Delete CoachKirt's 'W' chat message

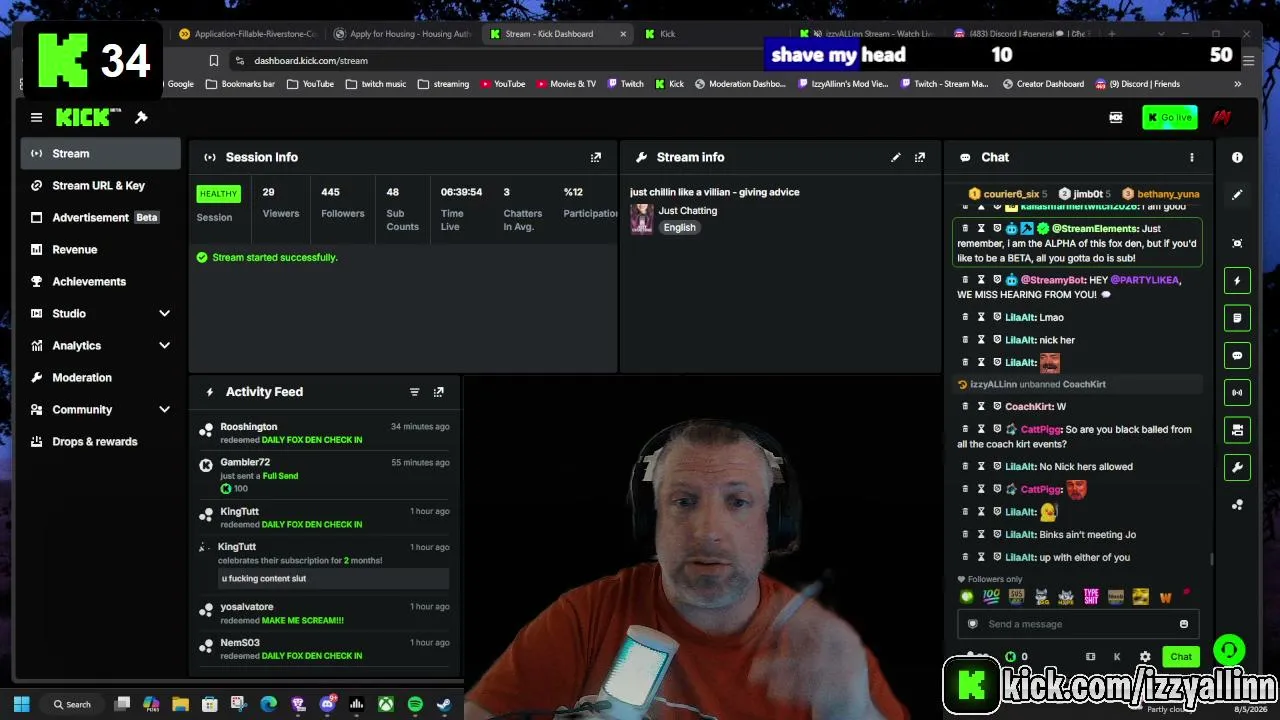coord(965,407)
